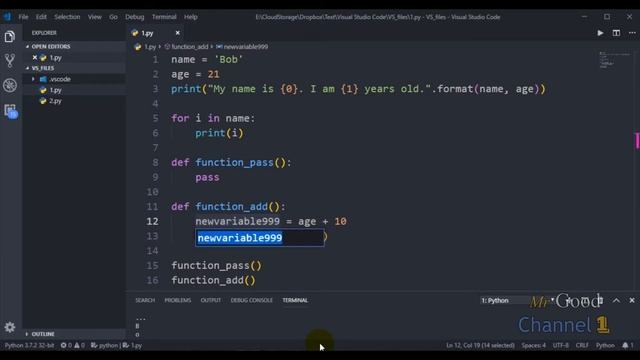Click the pink marker on editor scrollbar
The width and height of the screenshot is (640, 360).
click(x=637, y=141)
